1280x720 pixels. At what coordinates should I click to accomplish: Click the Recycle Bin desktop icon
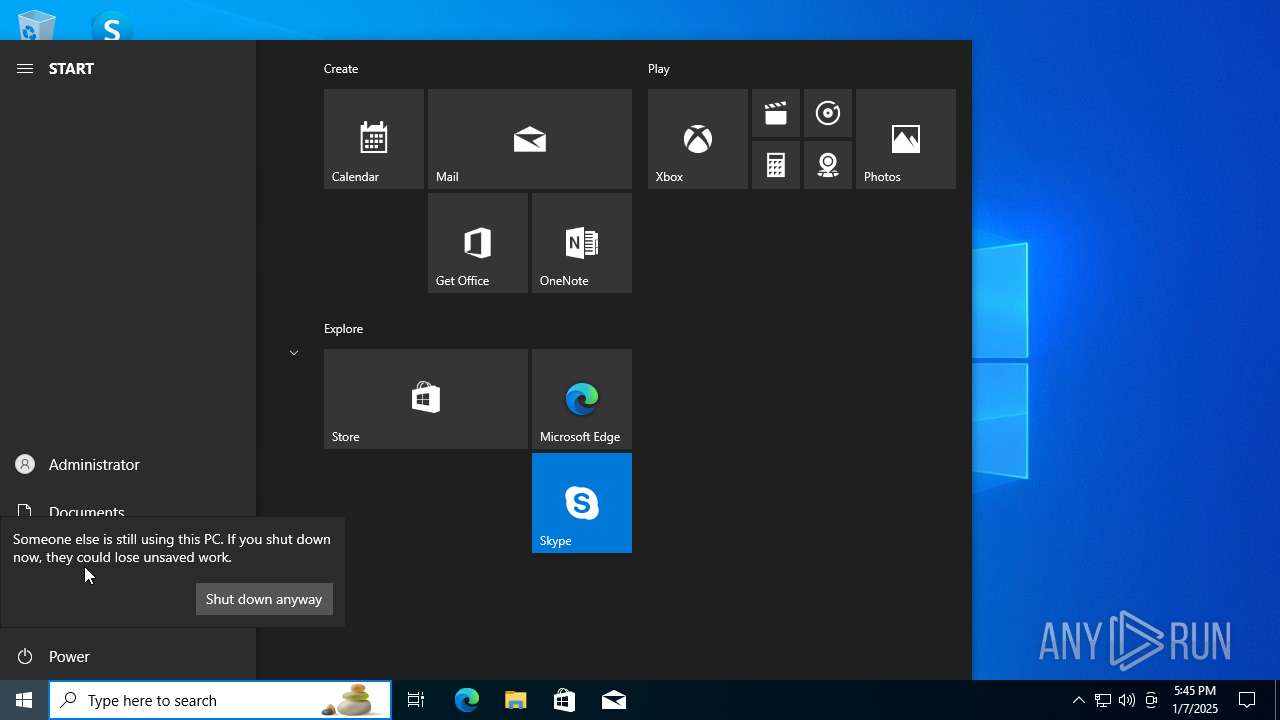click(36, 25)
